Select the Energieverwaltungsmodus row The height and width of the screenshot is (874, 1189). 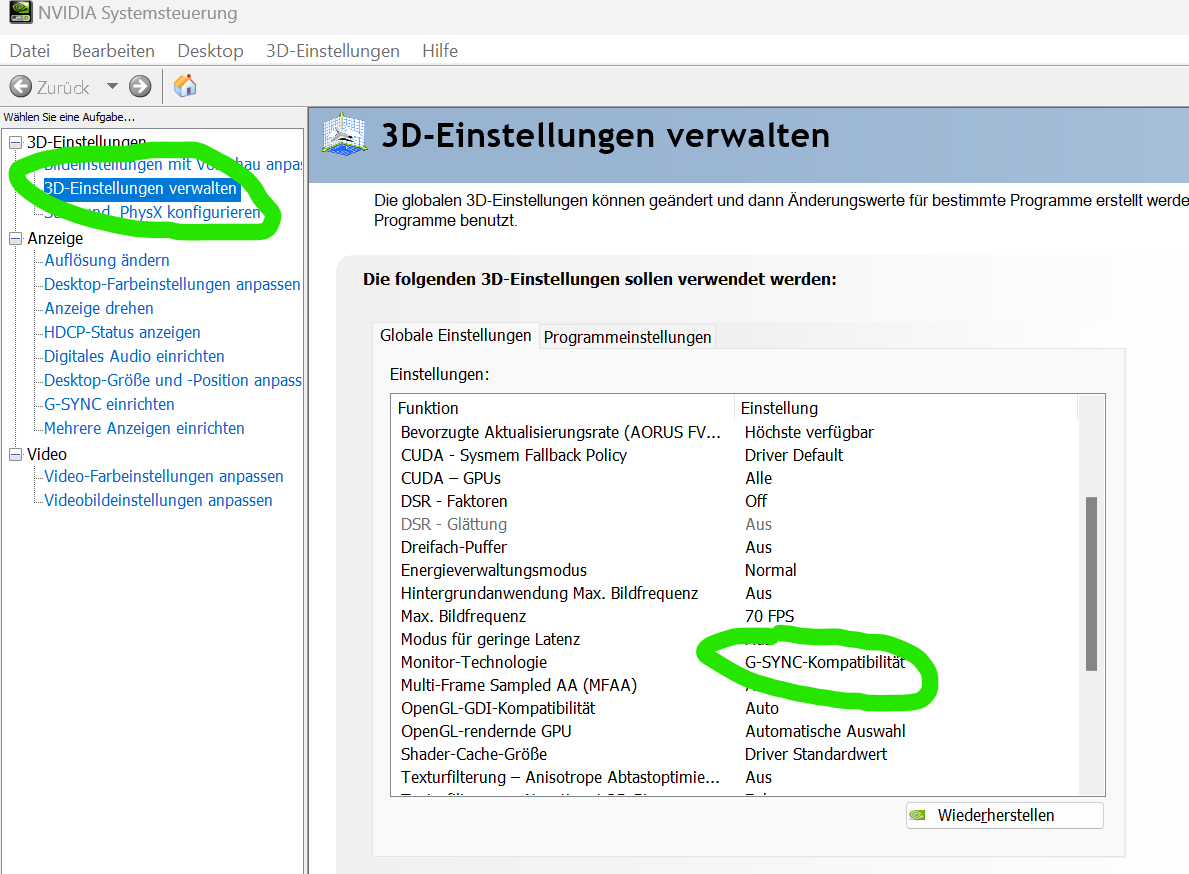734,570
